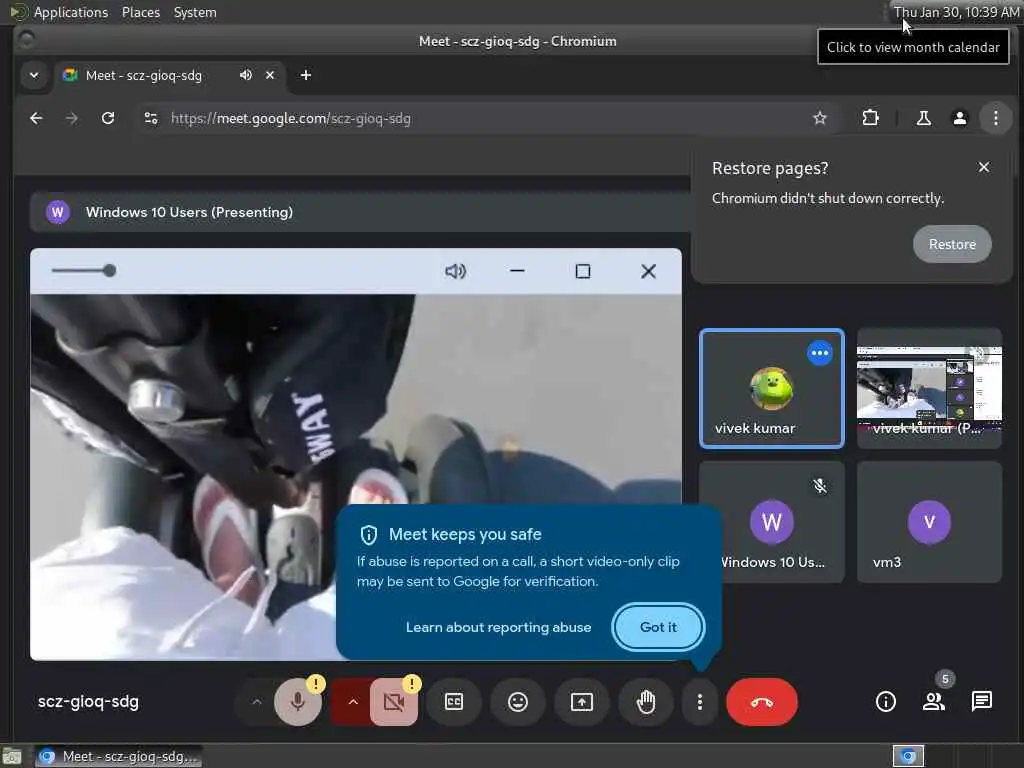Screen dimensions: 1024x768
Task: Go back in Chromium
Action: pyautogui.click(x=36, y=118)
